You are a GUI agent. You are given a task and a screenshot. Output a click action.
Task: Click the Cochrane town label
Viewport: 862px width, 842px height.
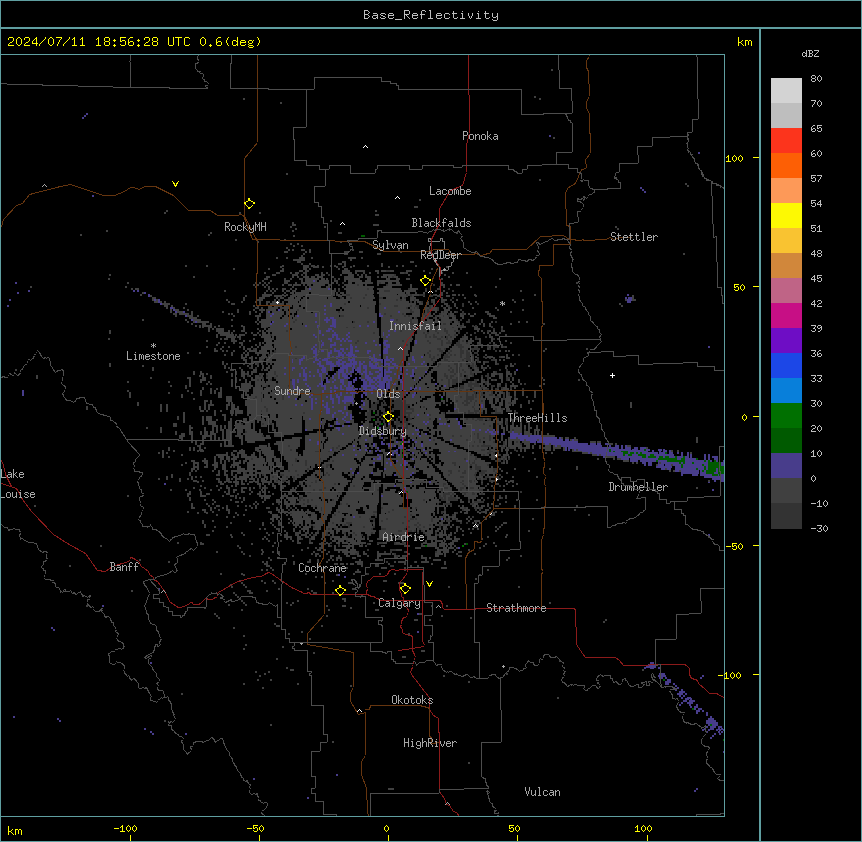tap(322, 568)
